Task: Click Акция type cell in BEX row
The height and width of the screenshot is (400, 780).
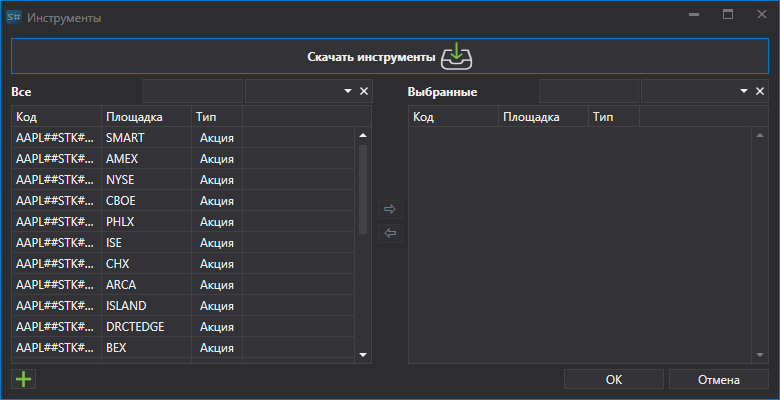Action: (217, 348)
